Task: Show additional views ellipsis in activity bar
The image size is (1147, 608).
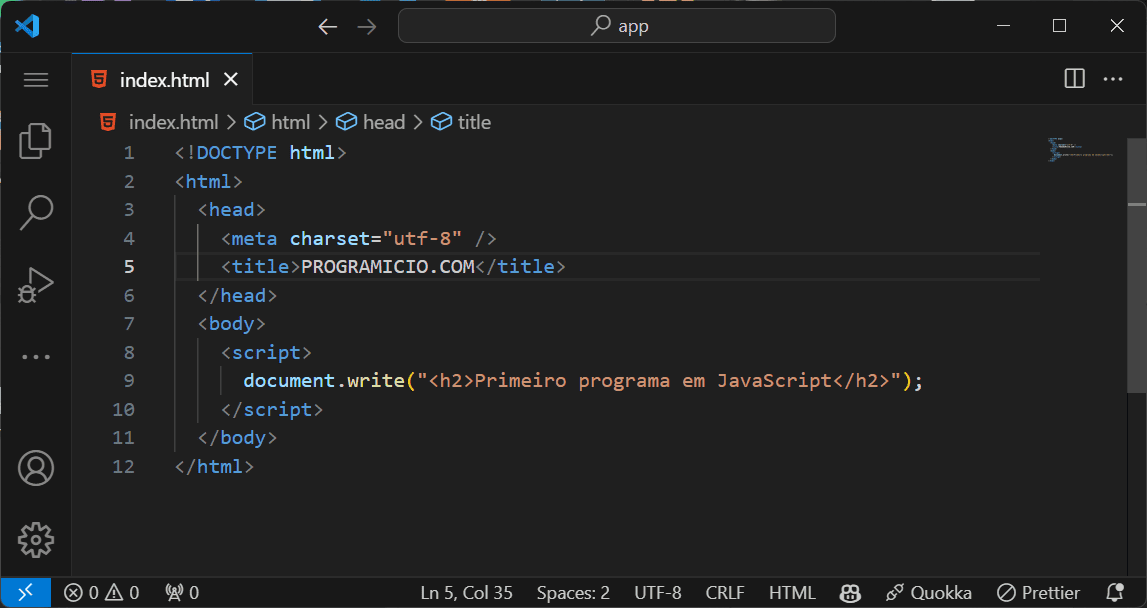Action: (x=36, y=357)
